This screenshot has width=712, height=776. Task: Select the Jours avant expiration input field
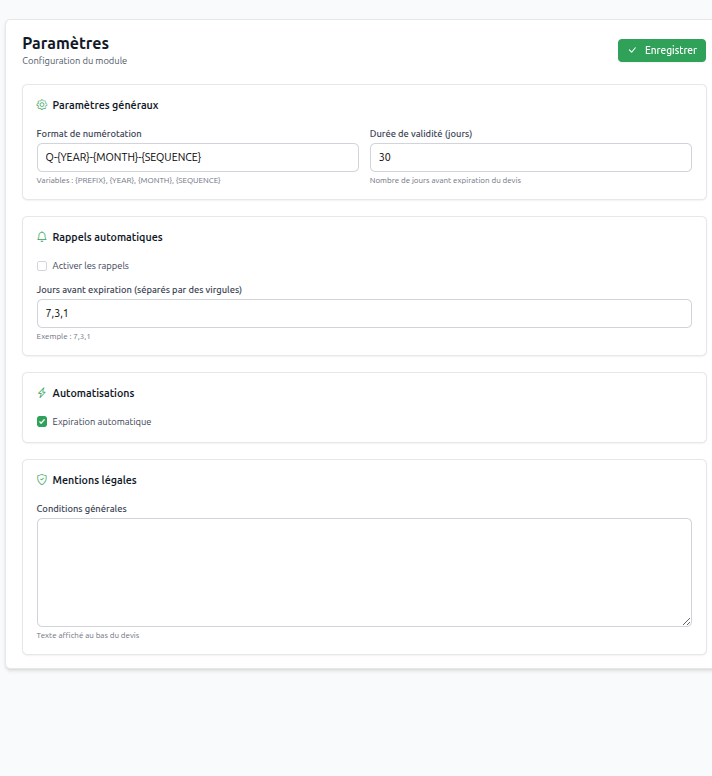click(364, 313)
